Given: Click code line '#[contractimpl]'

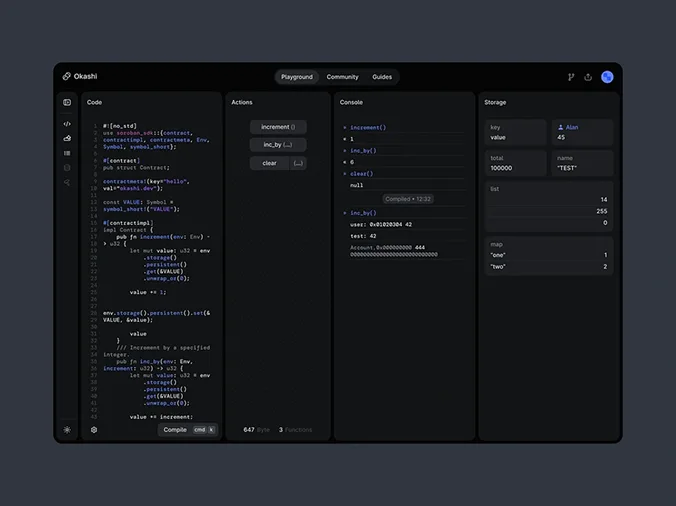Looking at the screenshot, I should click(x=128, y=223).
